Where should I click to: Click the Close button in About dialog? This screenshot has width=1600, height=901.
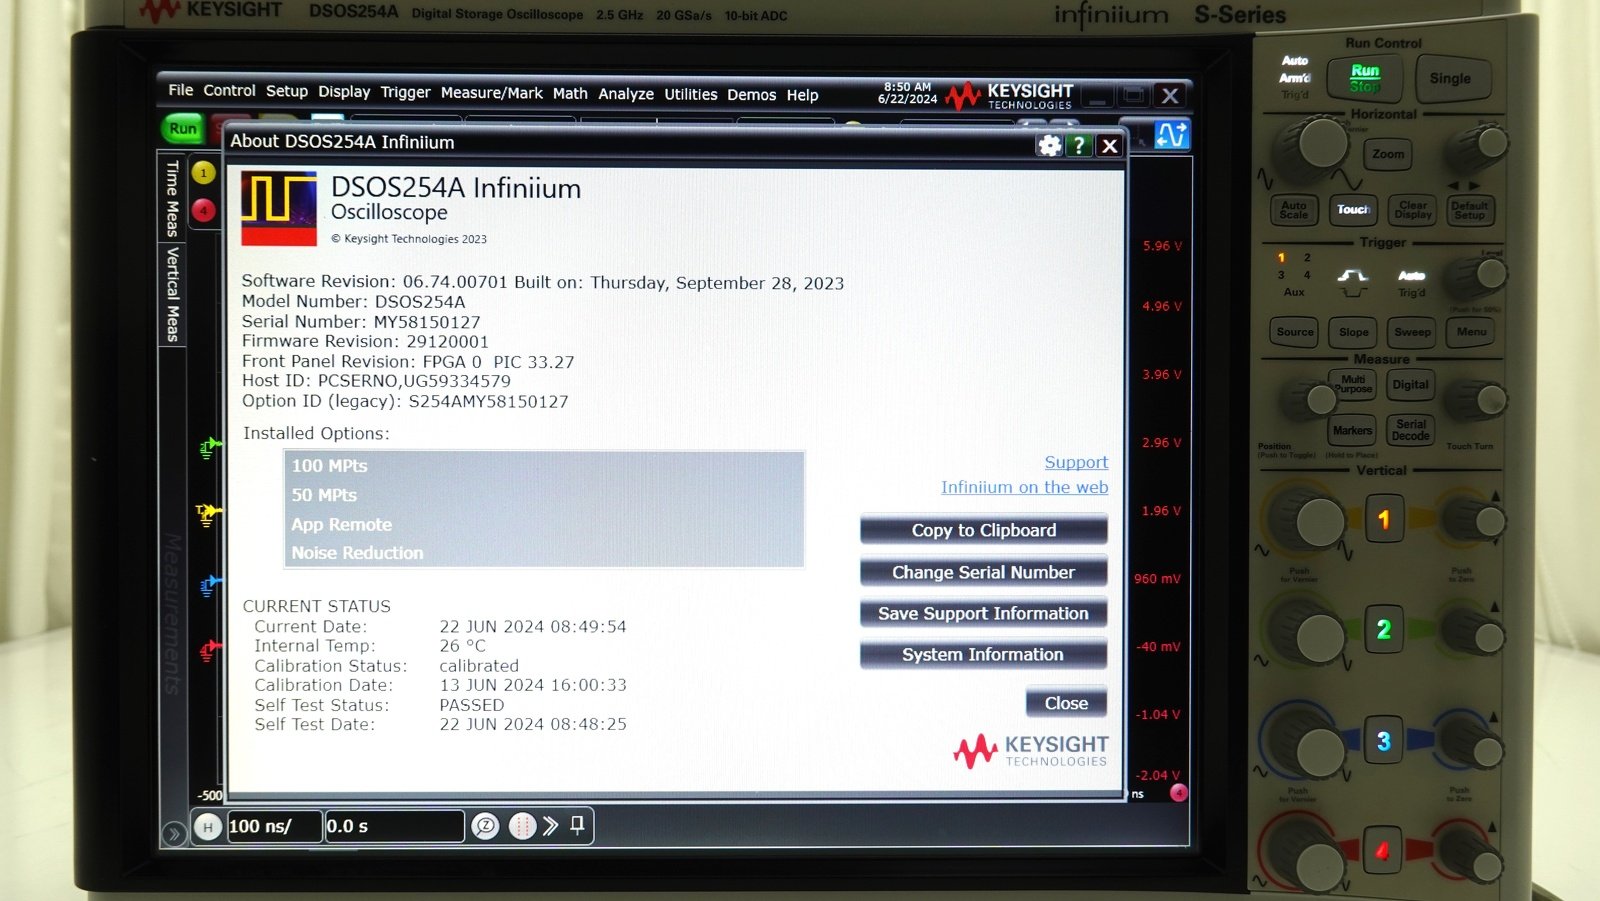coord(1066,703)
